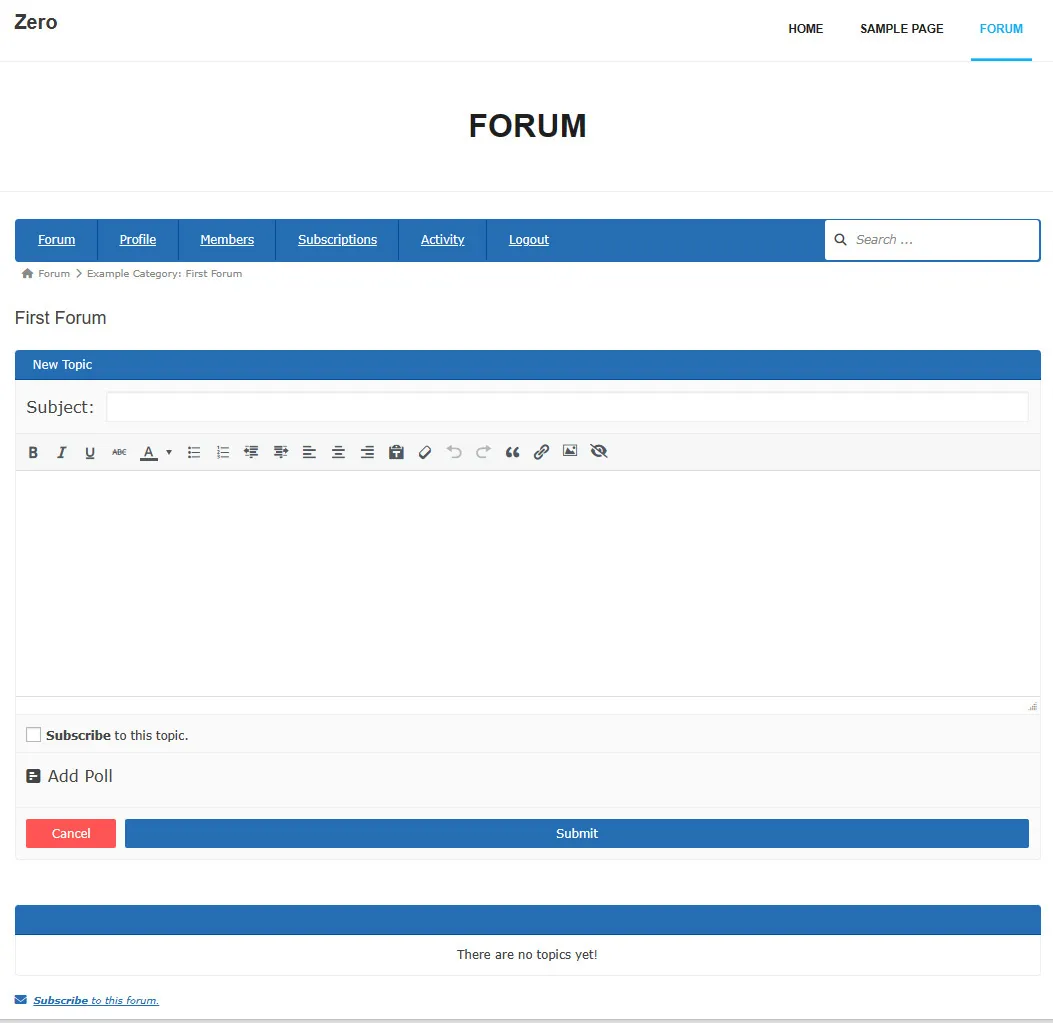The image size is (1053, 1023).
Task: Click the strikethrough ABC icon
Action: tap(119, 452)
